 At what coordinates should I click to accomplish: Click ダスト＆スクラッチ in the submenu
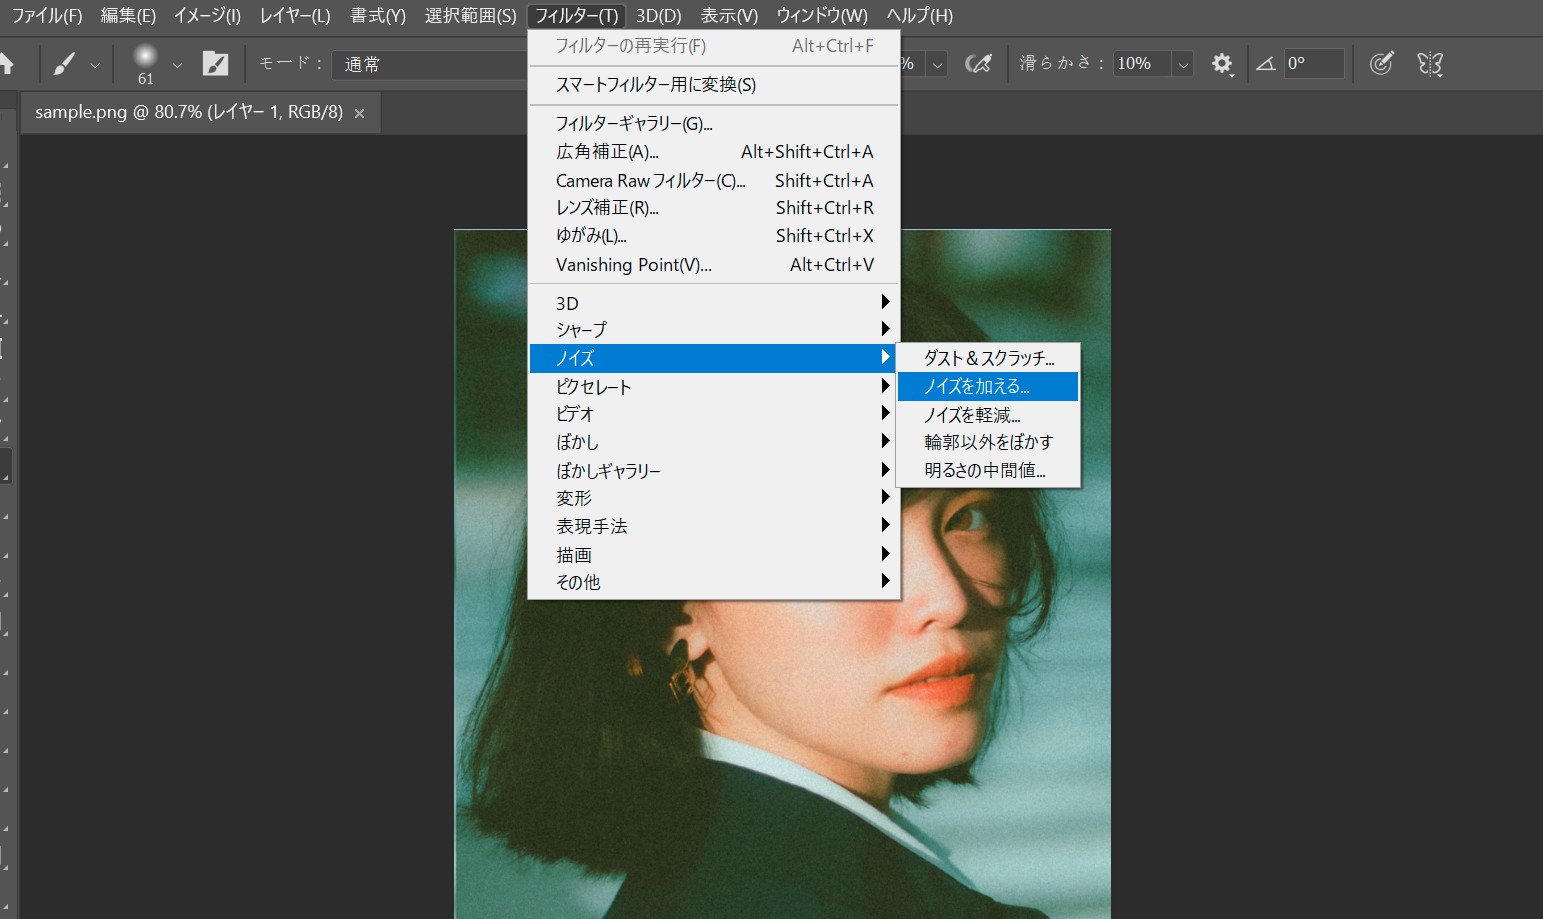[x=988, y=358]
